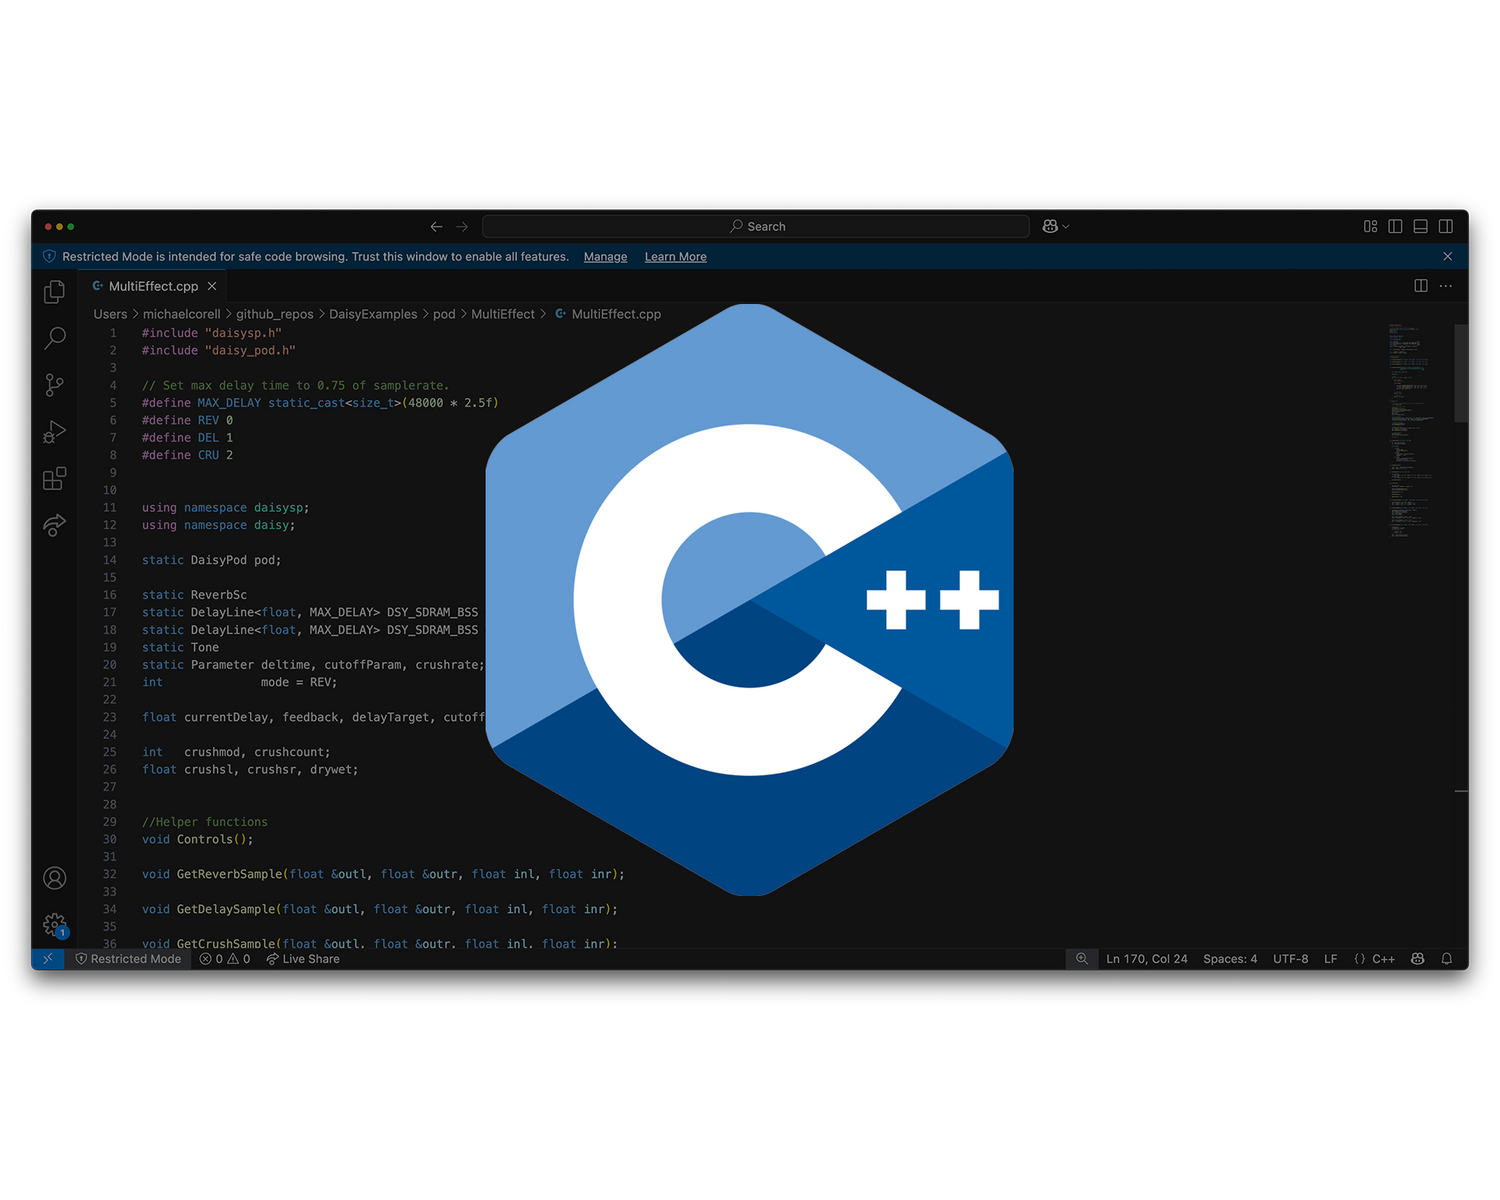Go back with the left arrow
The height and width of the screenshot is (1200, 1500).
(x=436, y=227)
